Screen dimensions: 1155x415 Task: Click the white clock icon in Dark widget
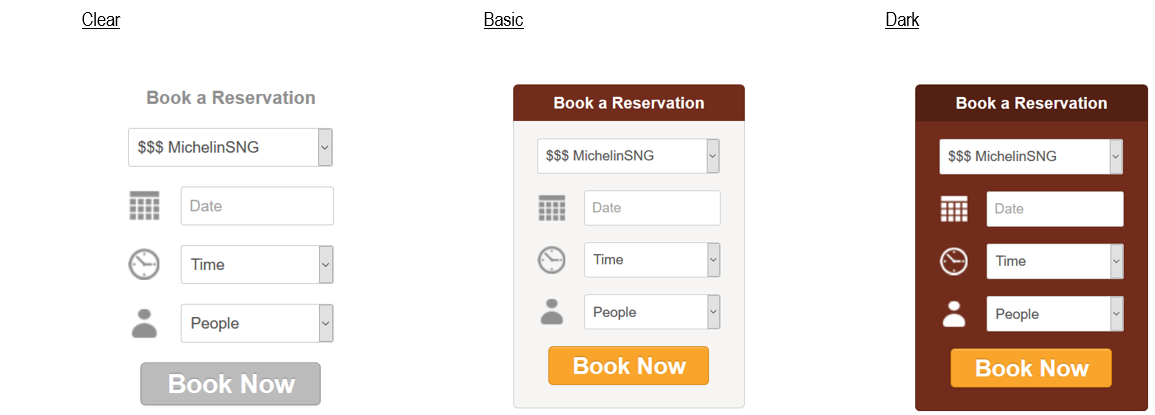[954, 262]
